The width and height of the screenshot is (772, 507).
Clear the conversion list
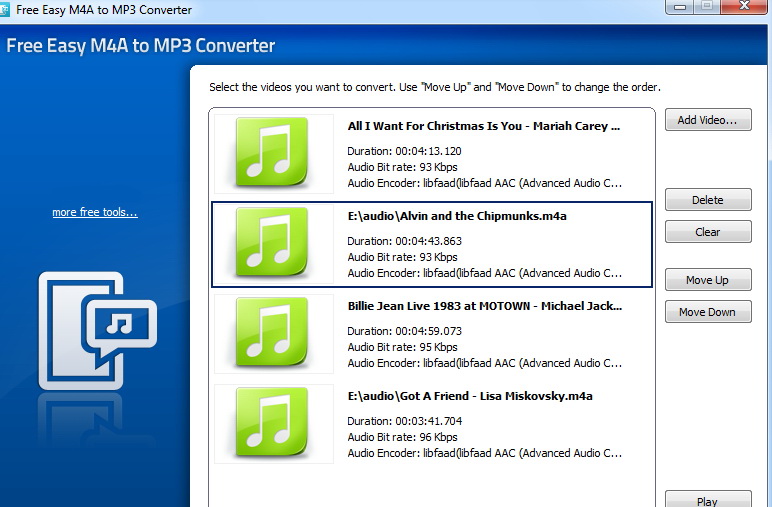click(x=708, y=232)
